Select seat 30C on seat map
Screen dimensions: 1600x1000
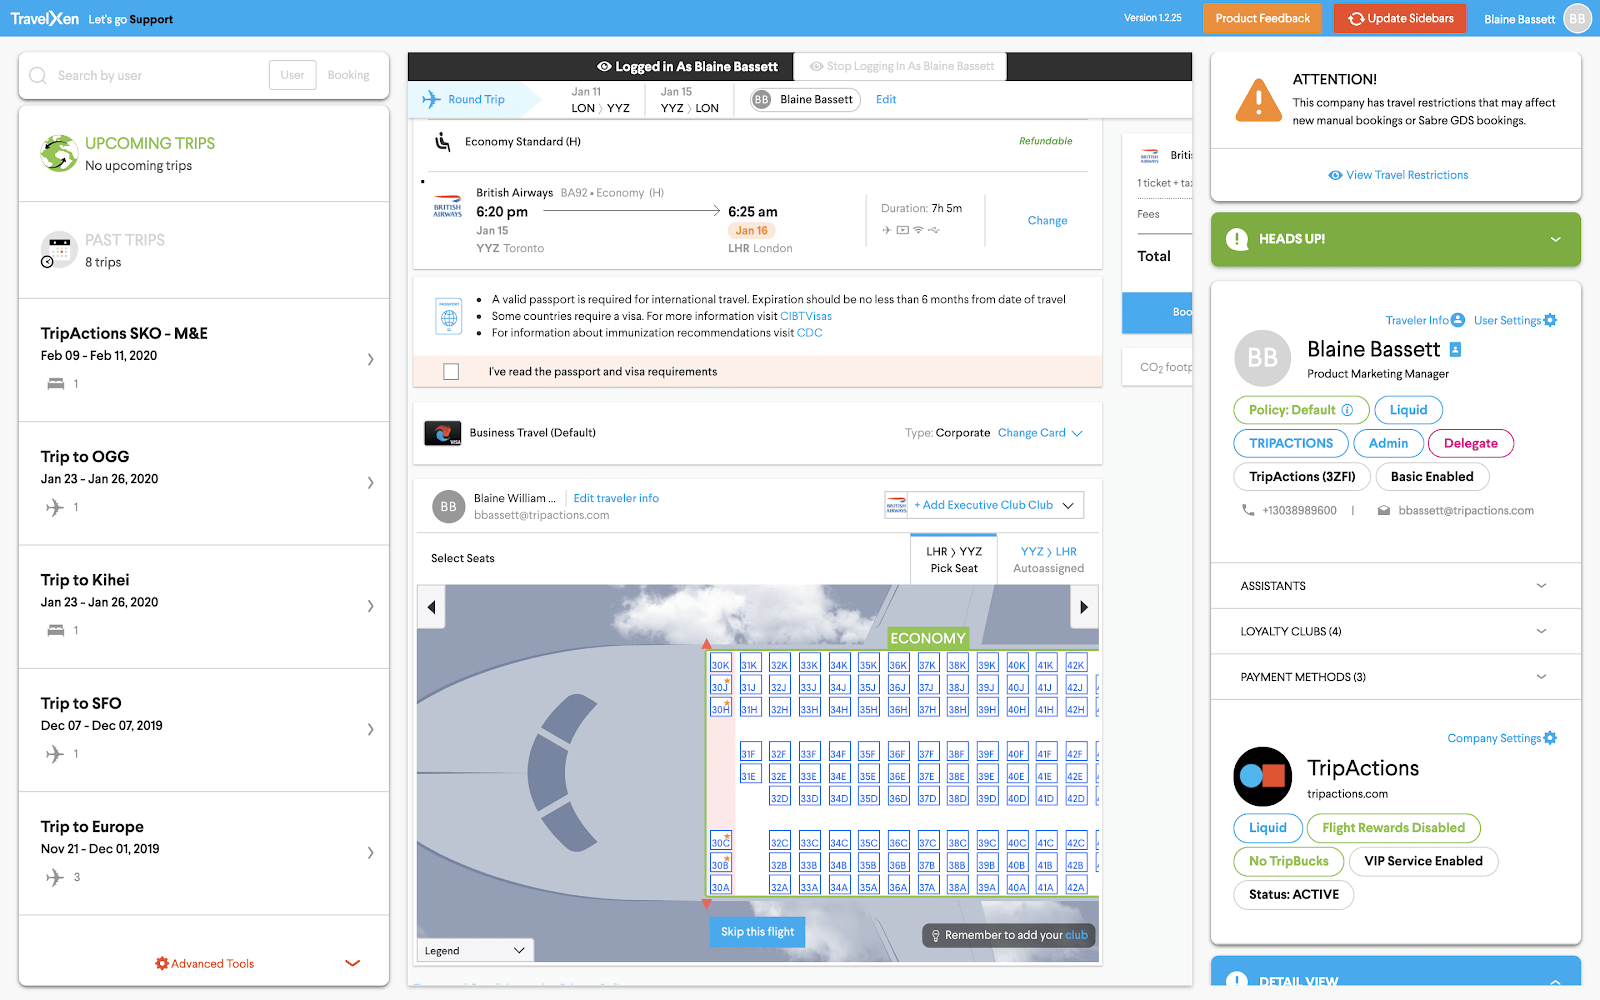[720, 842]
